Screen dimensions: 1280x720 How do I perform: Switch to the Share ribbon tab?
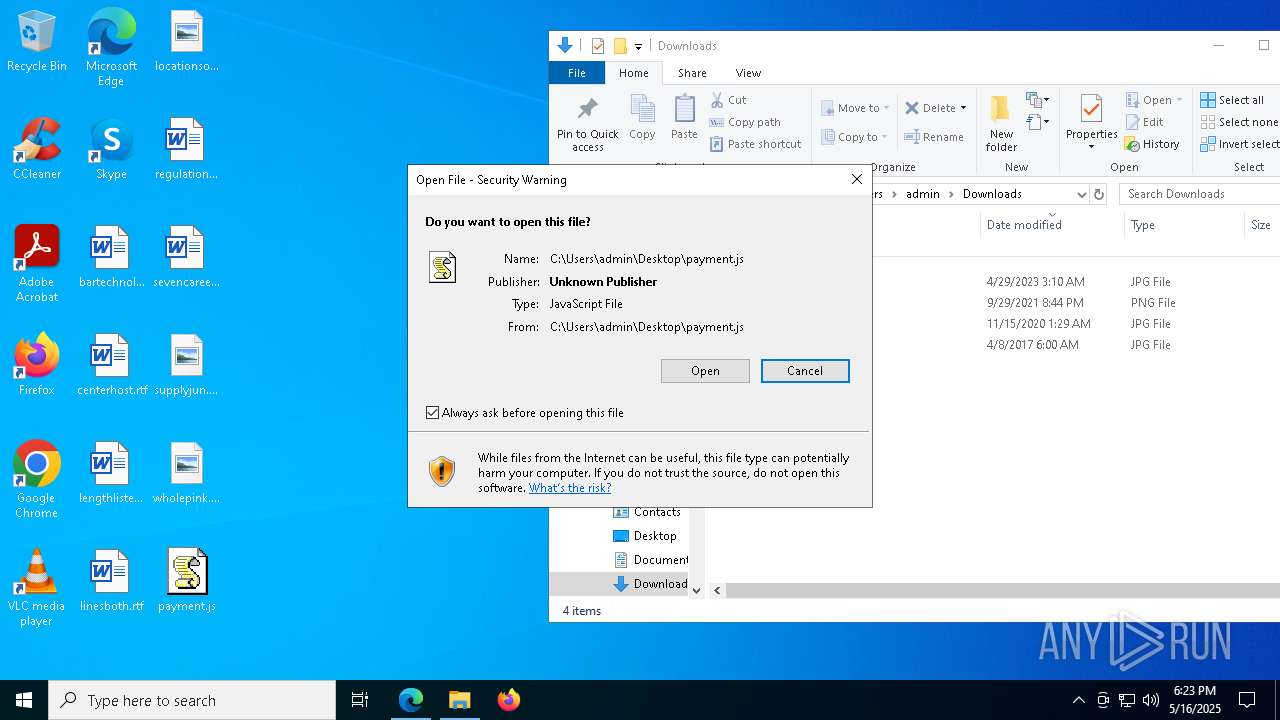(x=692, y=73)
